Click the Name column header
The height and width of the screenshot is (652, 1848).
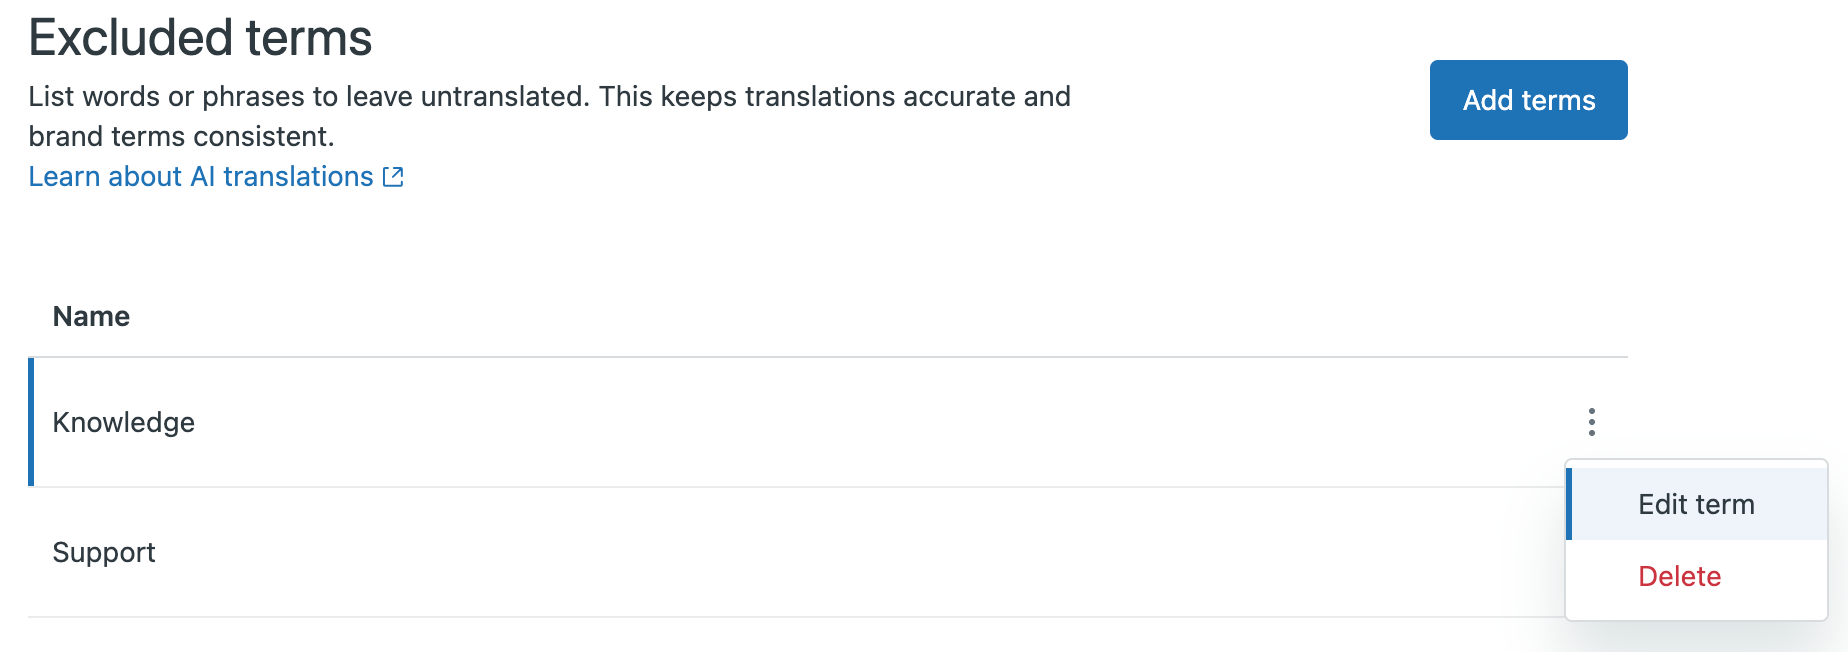point(91,317)
